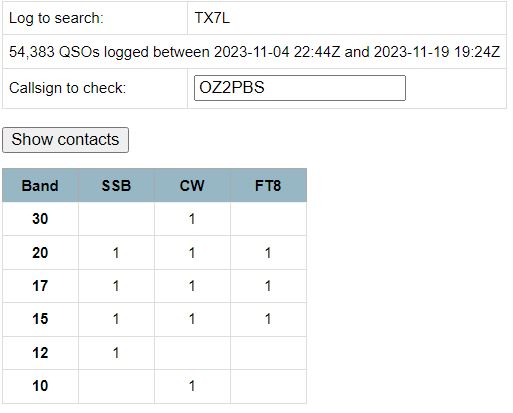Click the 12 band row label

(40, 353)
